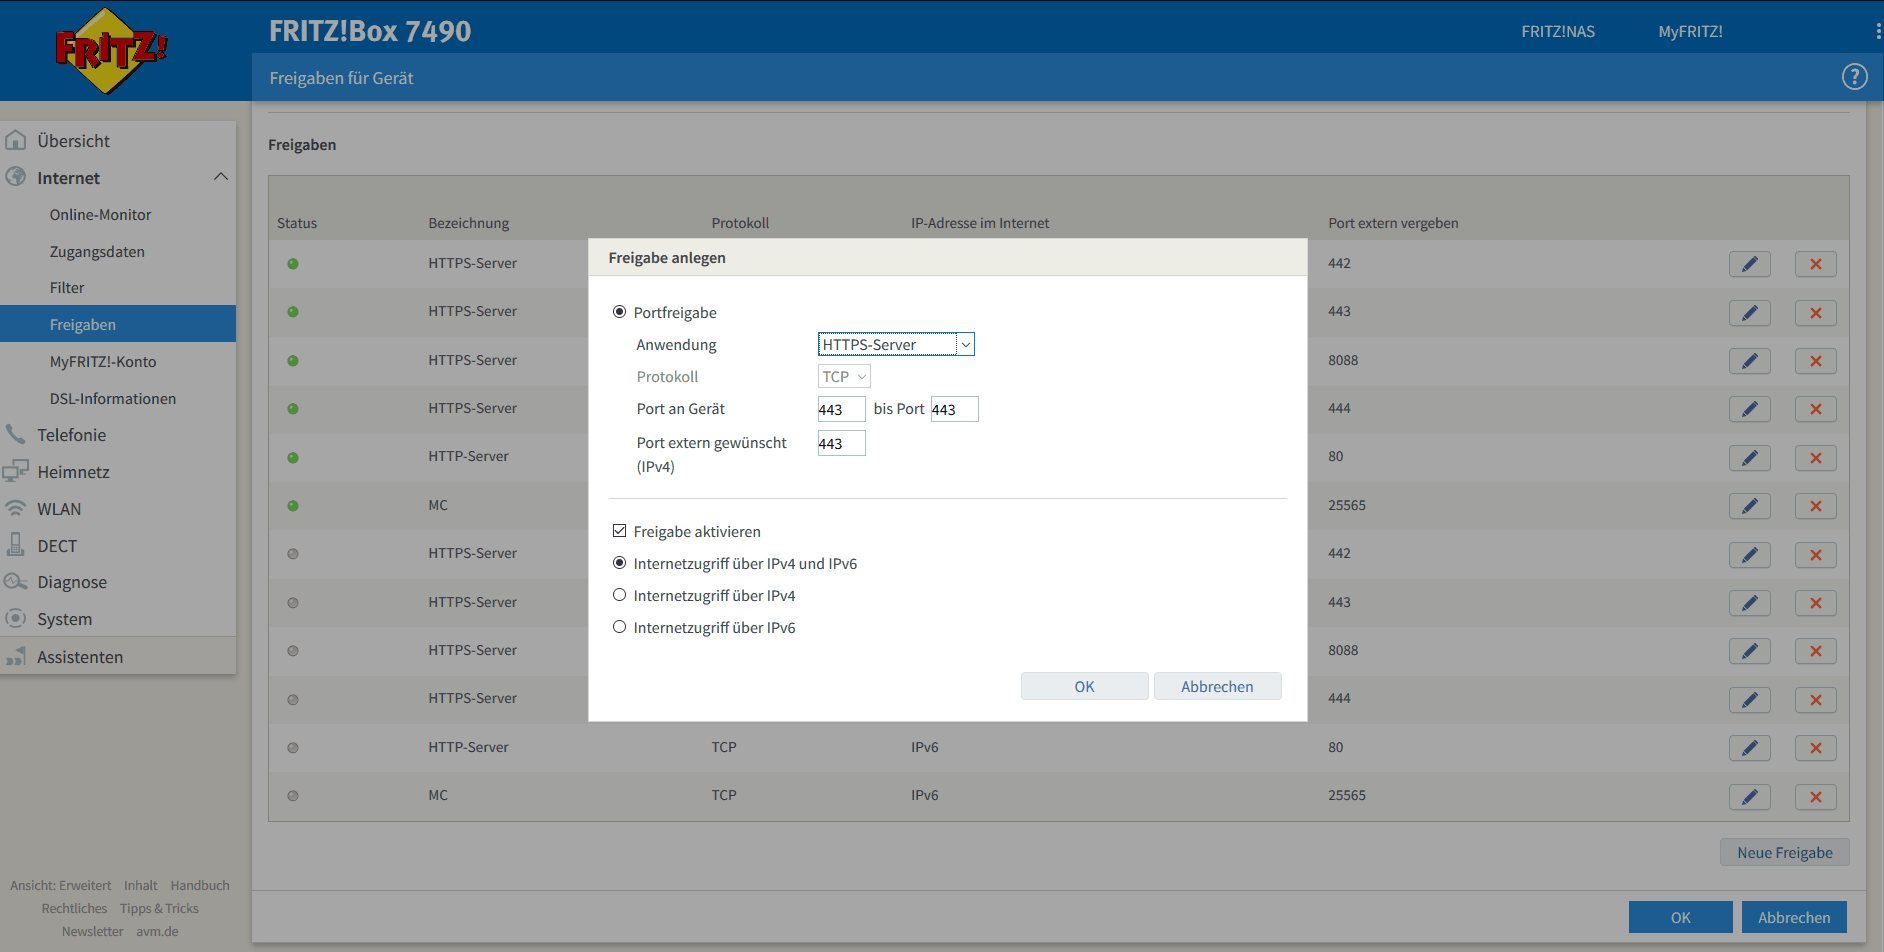Confirm dialog with OK button
The height and width of the screenshot is (952, 1884).
click(1084, 686)
